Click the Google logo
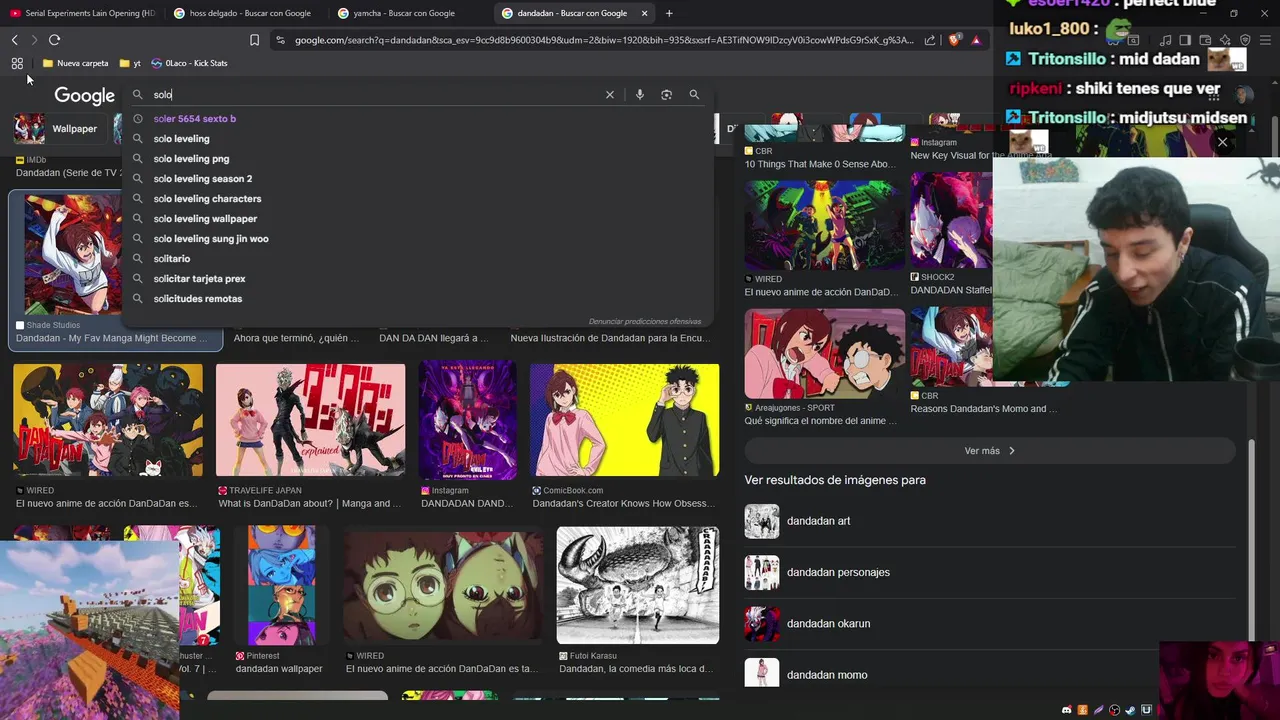This screenshot has width=1280, height=720. 84,95
